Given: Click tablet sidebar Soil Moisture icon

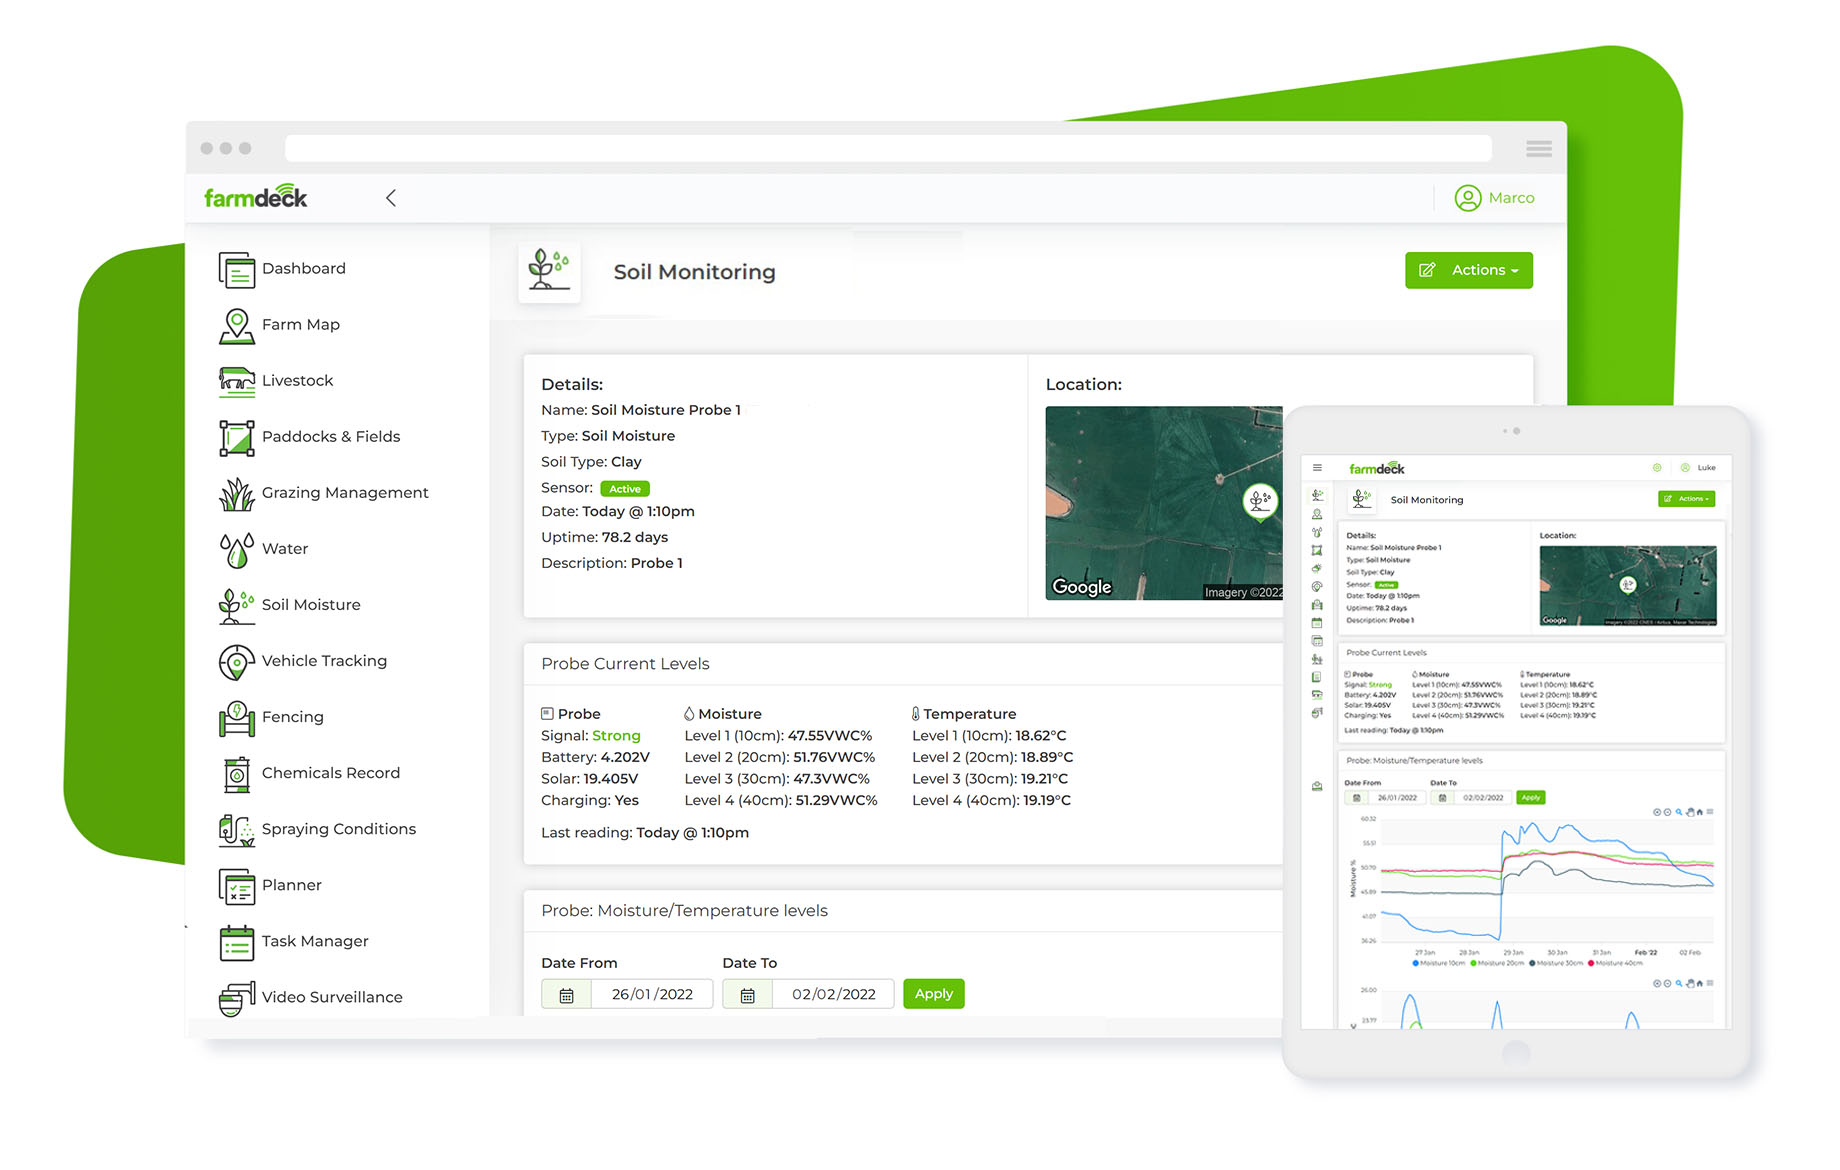Looking at the screenshot, I should [1317, 495].
